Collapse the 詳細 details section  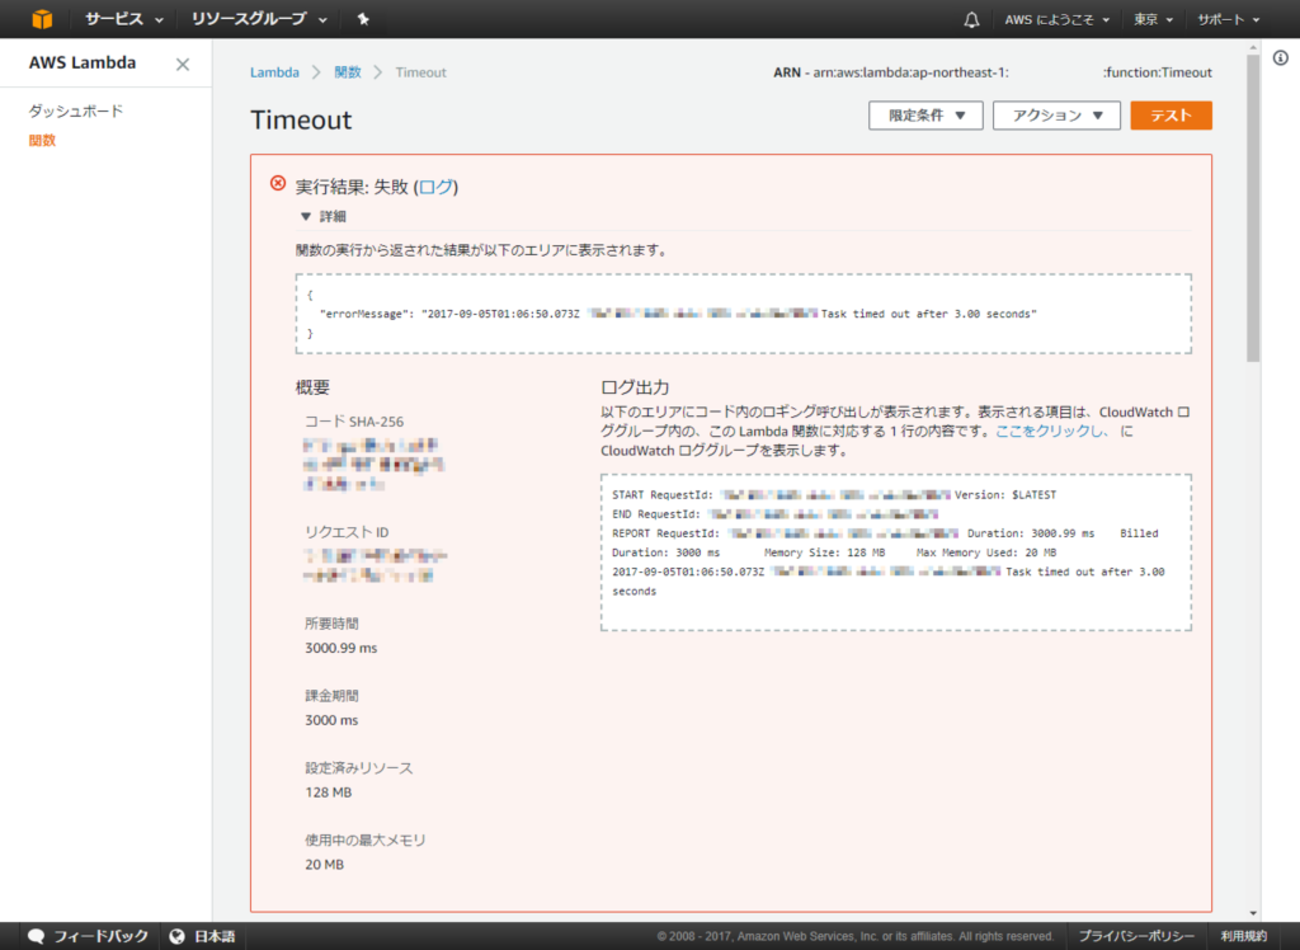306,216
